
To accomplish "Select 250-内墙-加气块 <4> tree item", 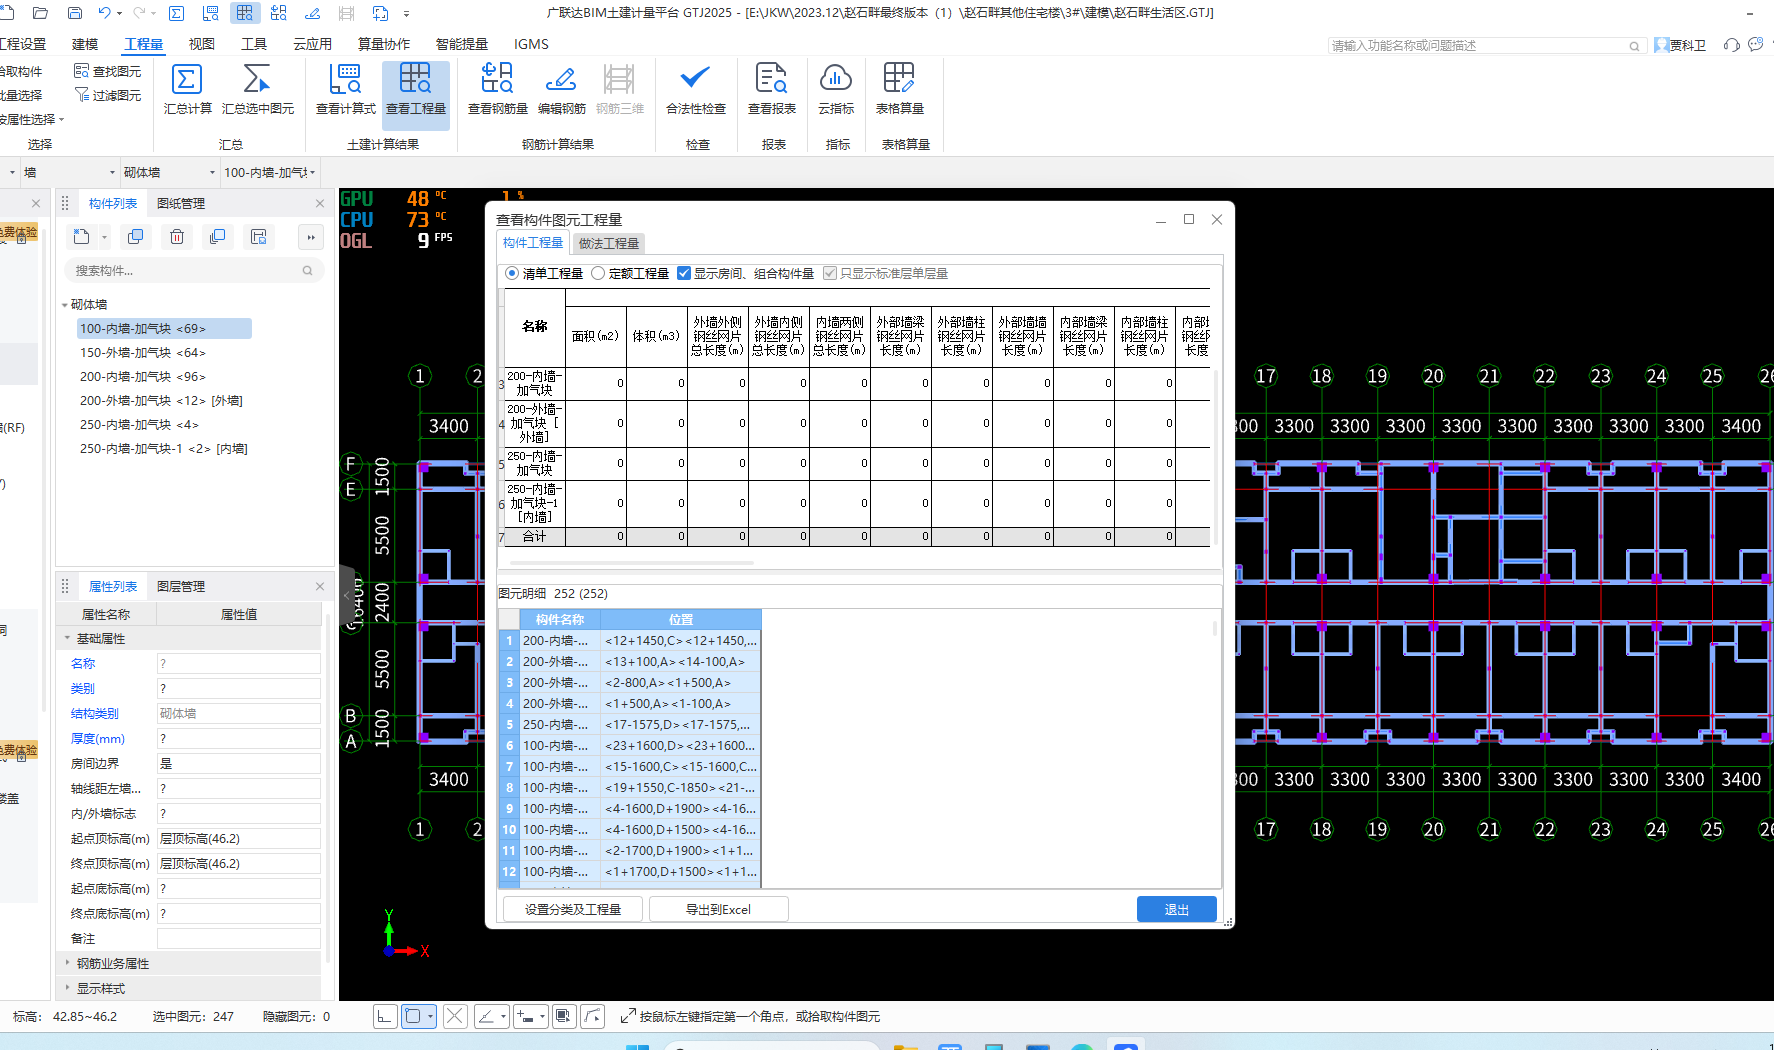I will pos(139,424).
